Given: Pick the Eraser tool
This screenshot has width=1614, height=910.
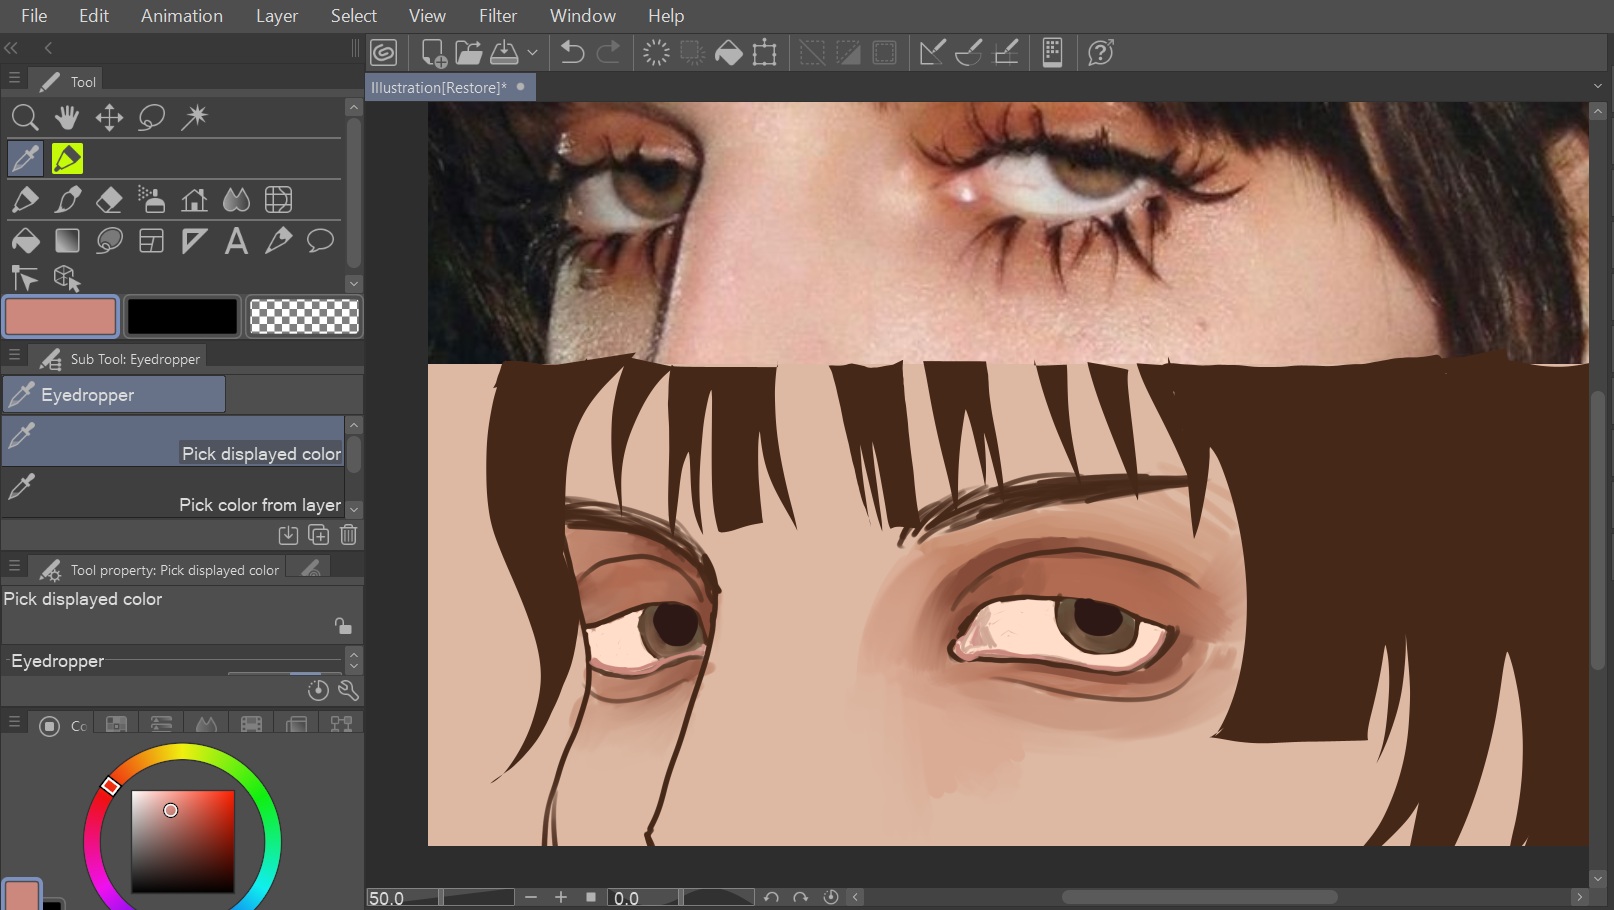Looking at the screenshot, I should pyautogui.click(x=109, y=200).
